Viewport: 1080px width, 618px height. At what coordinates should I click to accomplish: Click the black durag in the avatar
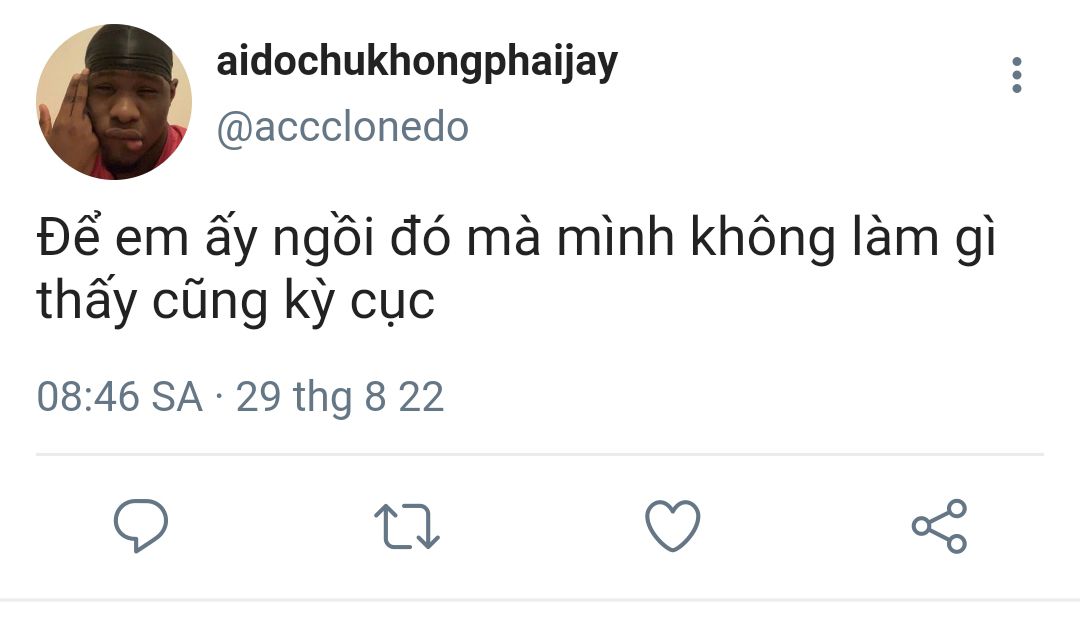[x=129, y=50]
